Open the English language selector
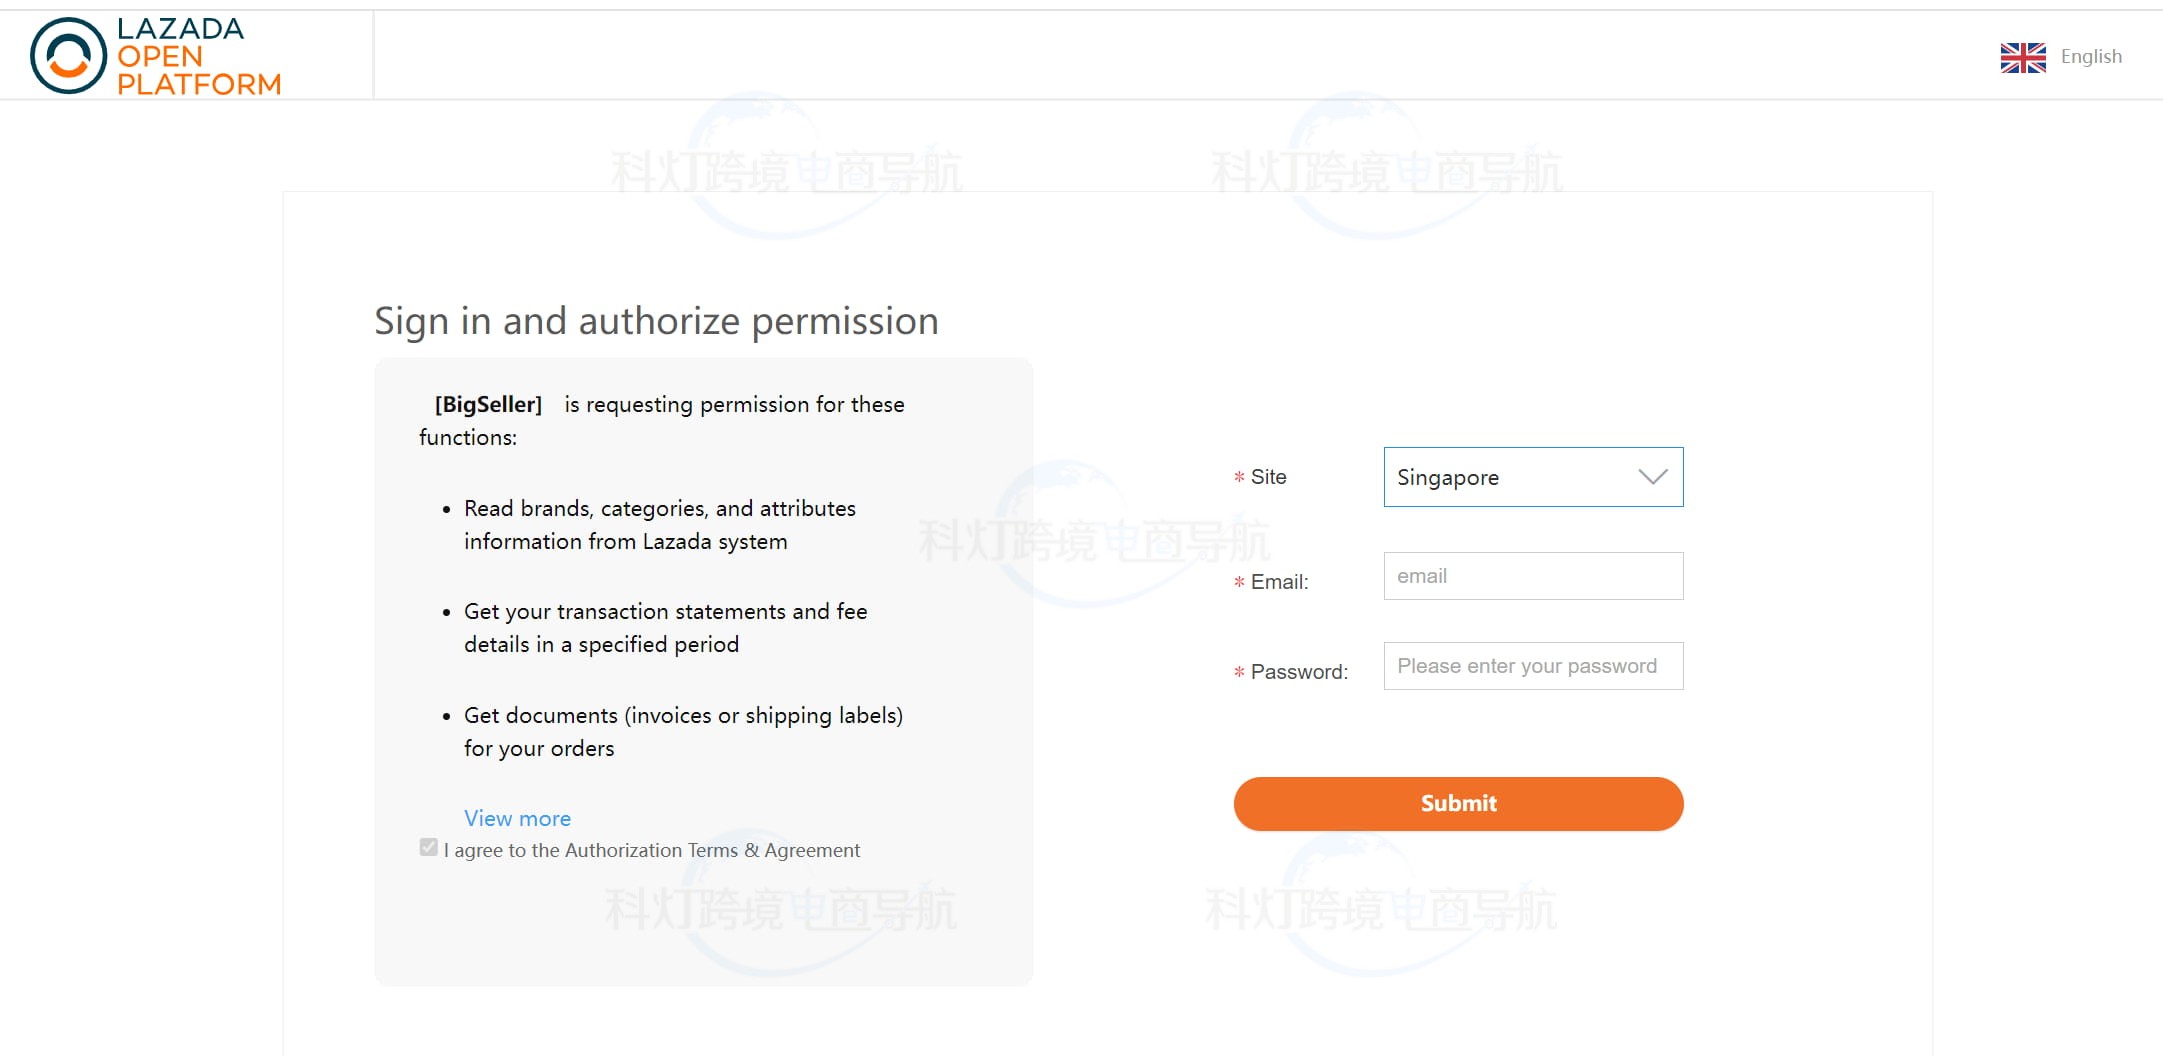This screenshot has width=2163, height=1056. 2090,57
